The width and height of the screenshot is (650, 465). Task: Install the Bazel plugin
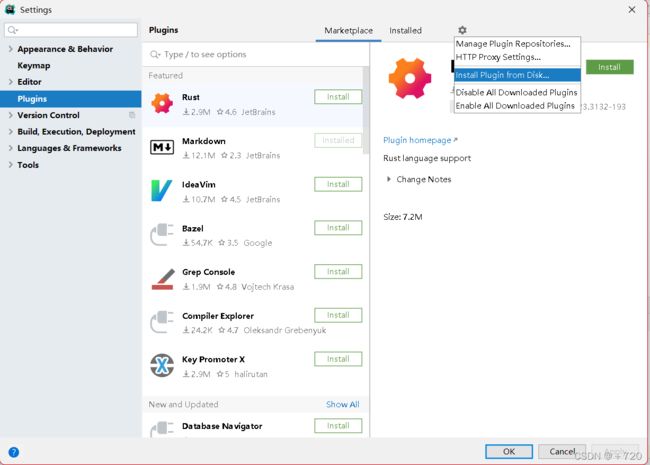tap(338, 228)
